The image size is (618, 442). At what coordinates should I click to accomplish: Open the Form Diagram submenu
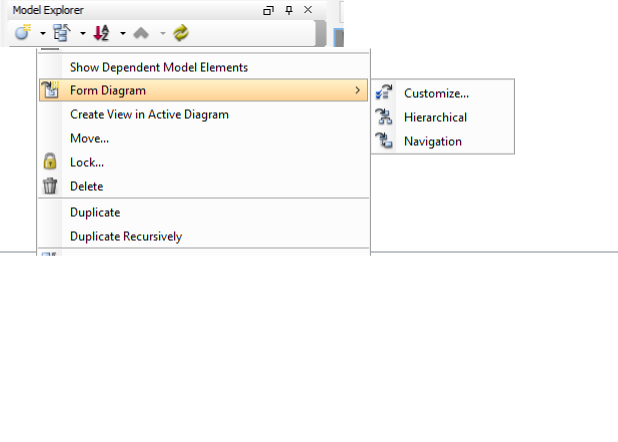[x=204, y=90]
